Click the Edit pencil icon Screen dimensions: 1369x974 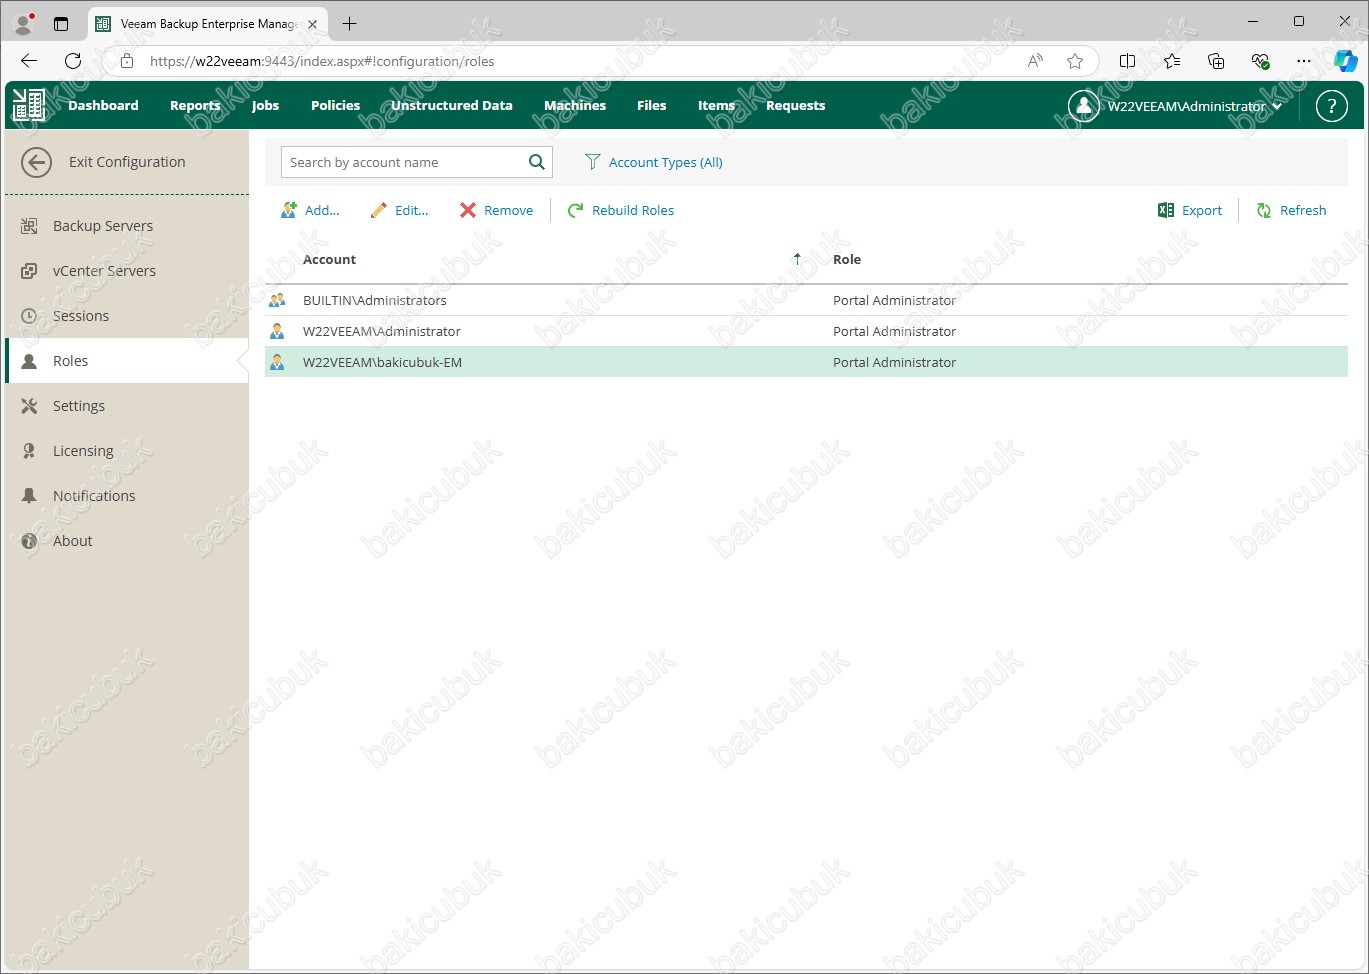pyautogui.click(x=378, y=210)
